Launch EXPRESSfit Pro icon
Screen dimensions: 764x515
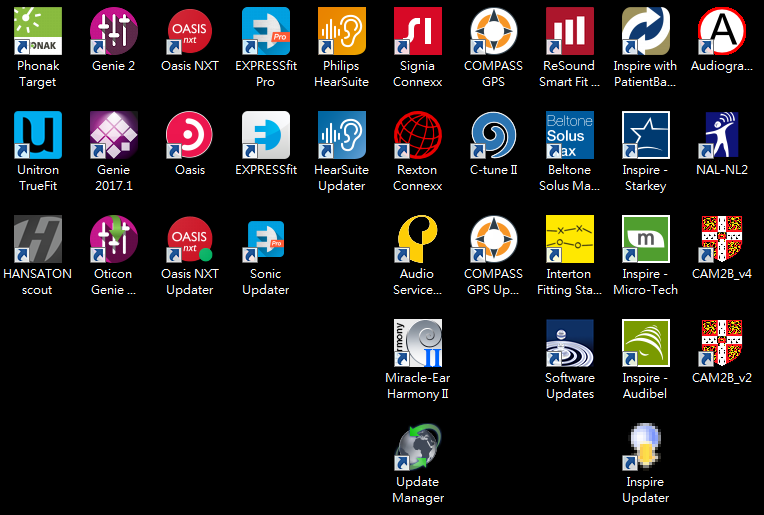click(266, 31)
